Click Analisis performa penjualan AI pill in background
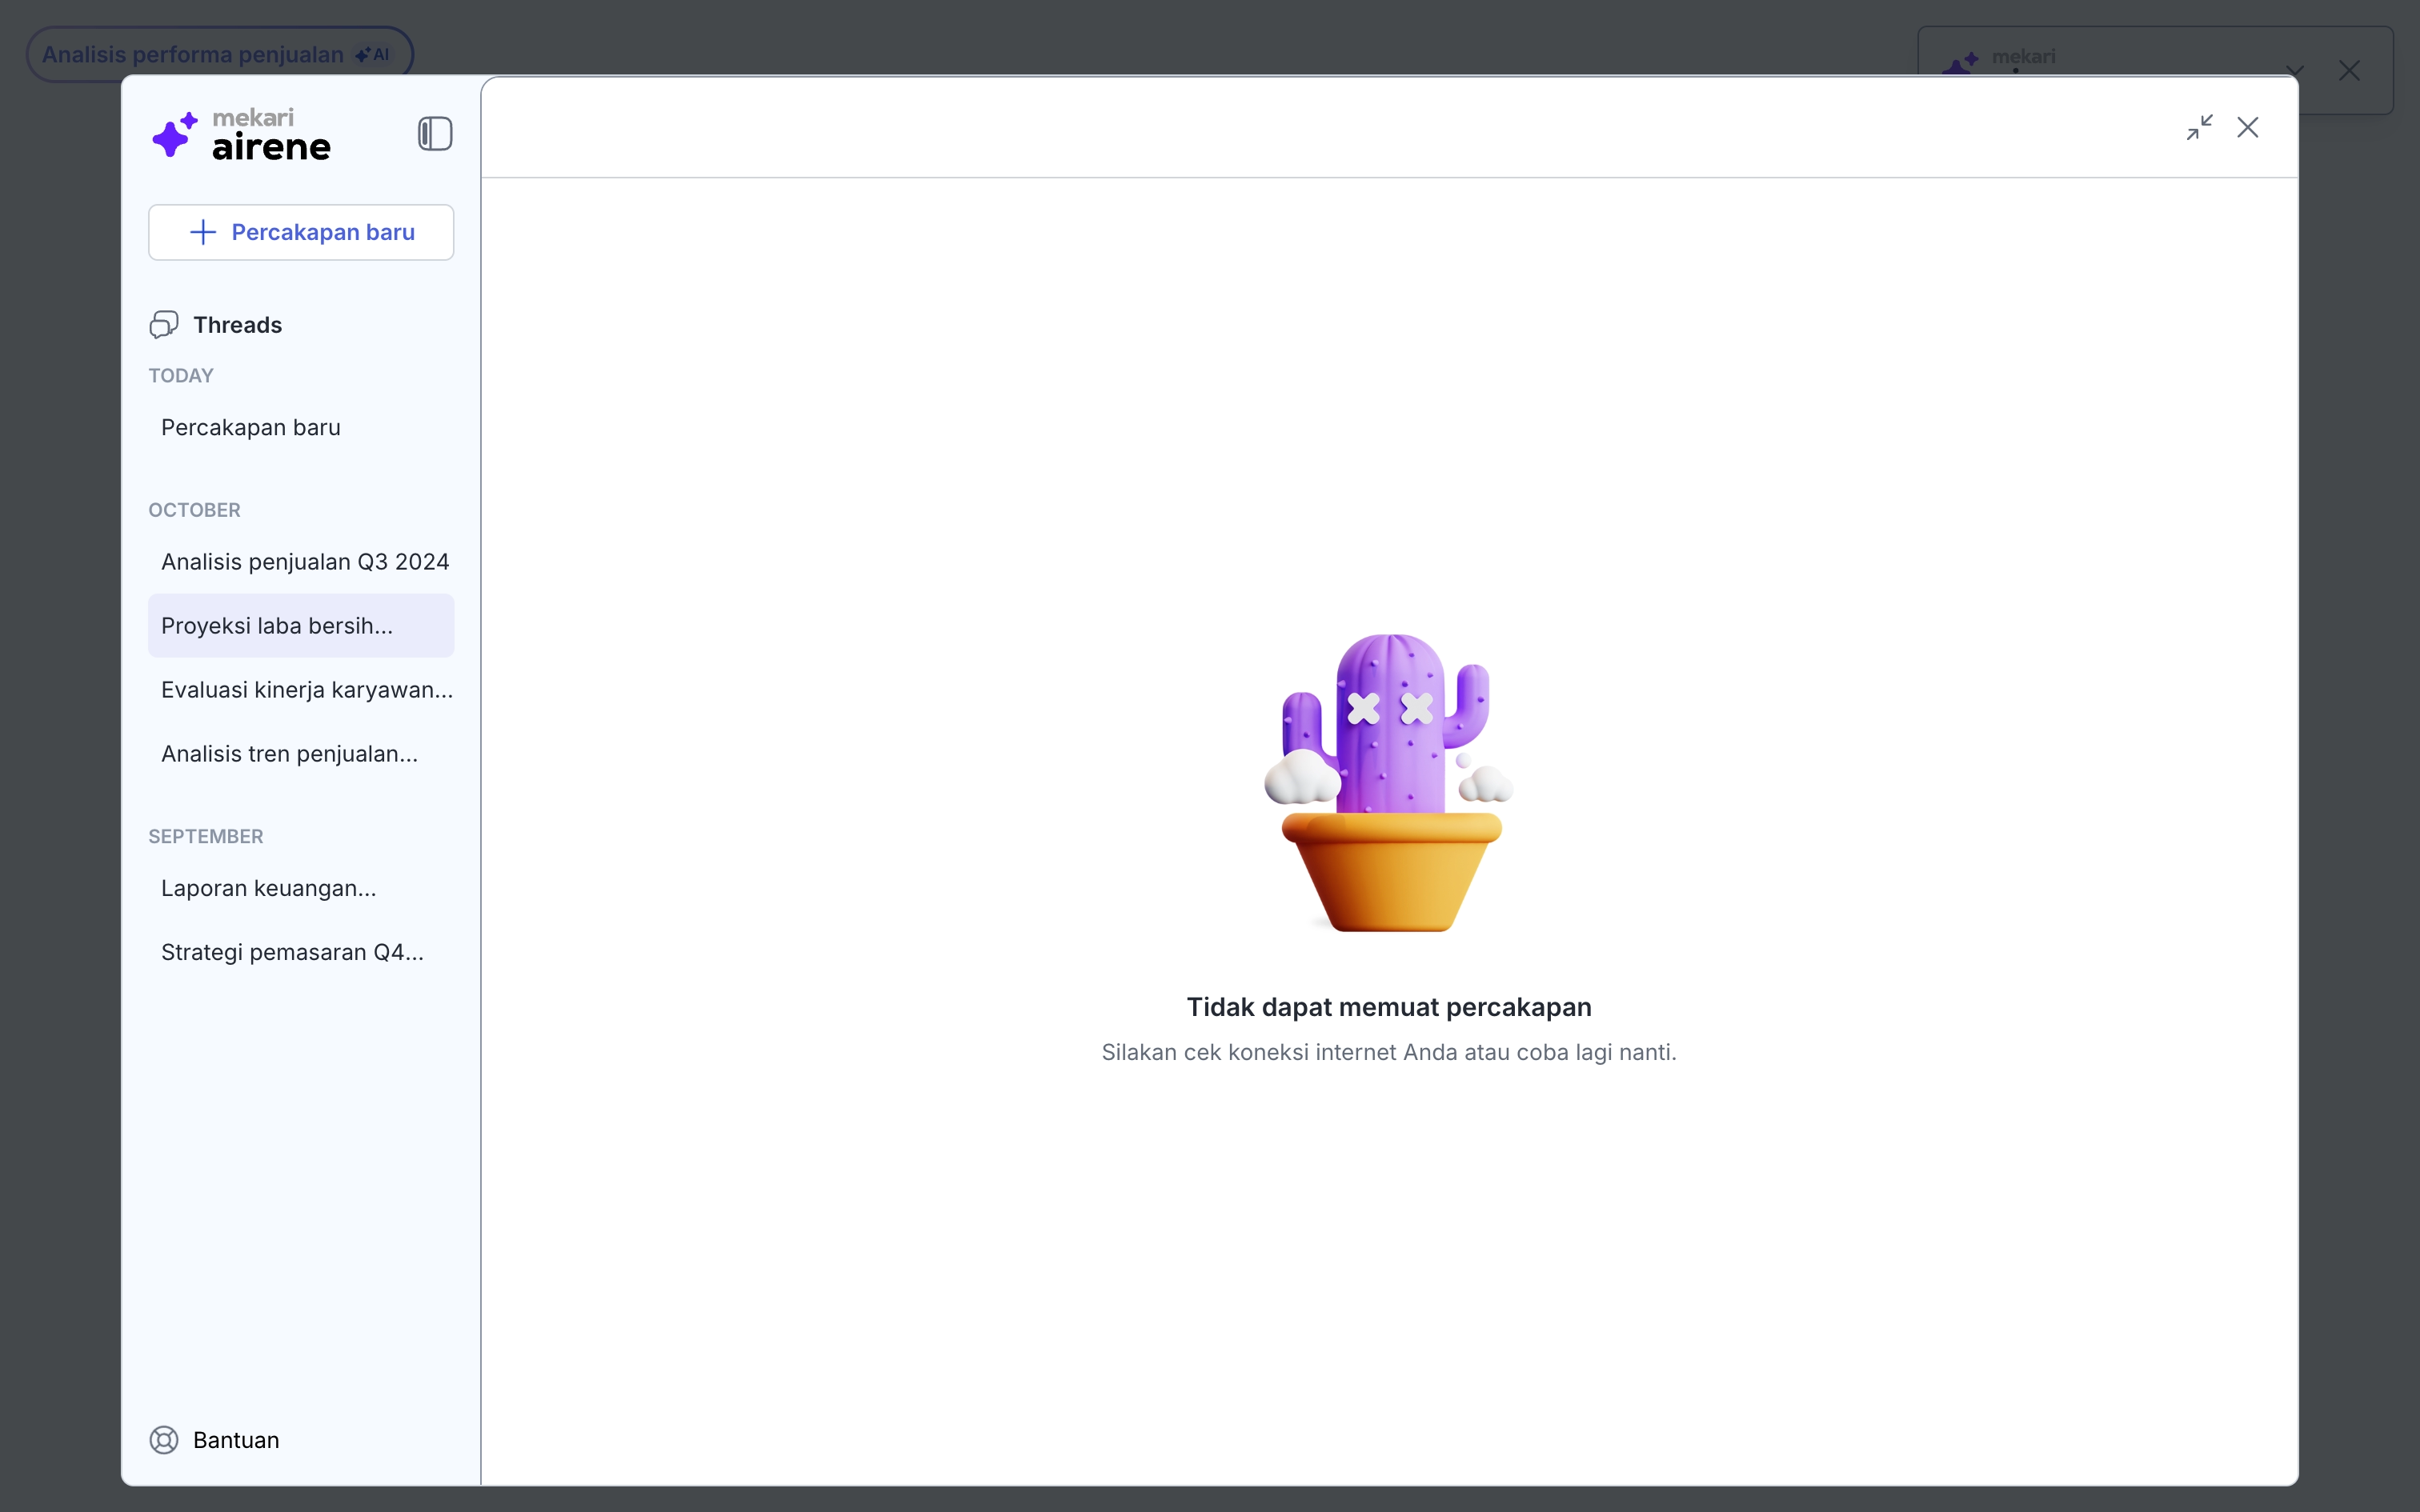The width and height of the screenshot is (2420, 1512). 220,54
